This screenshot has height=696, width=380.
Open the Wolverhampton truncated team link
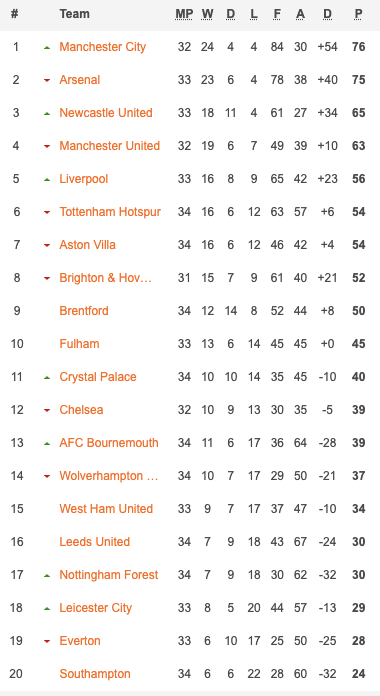(x=109, y=476)
